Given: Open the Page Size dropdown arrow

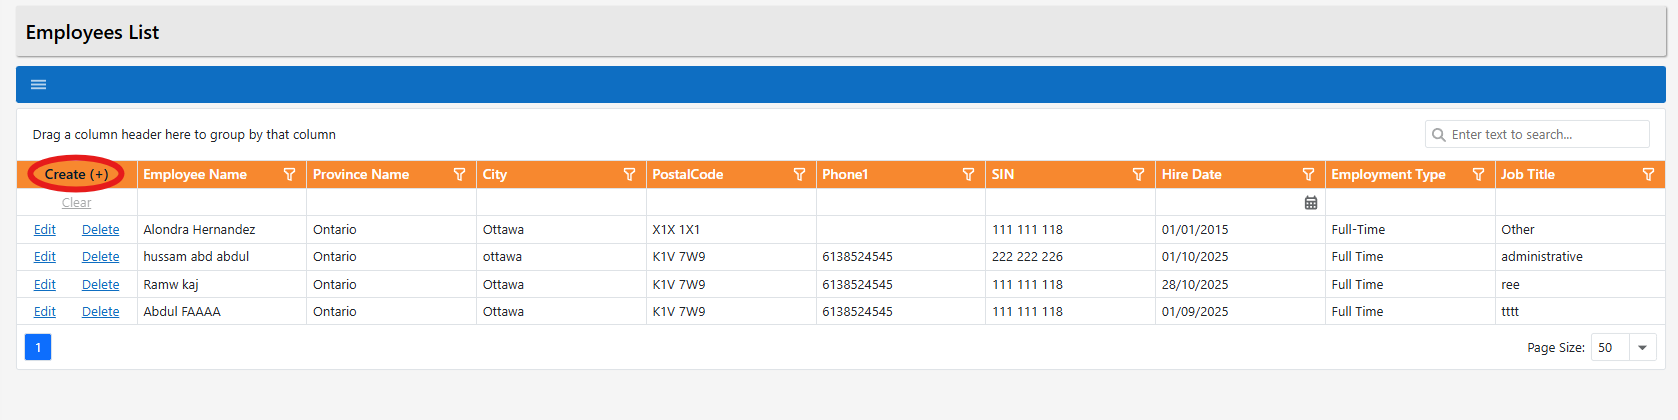Looking at the screenshot, I should click(x=1642, y=347).
